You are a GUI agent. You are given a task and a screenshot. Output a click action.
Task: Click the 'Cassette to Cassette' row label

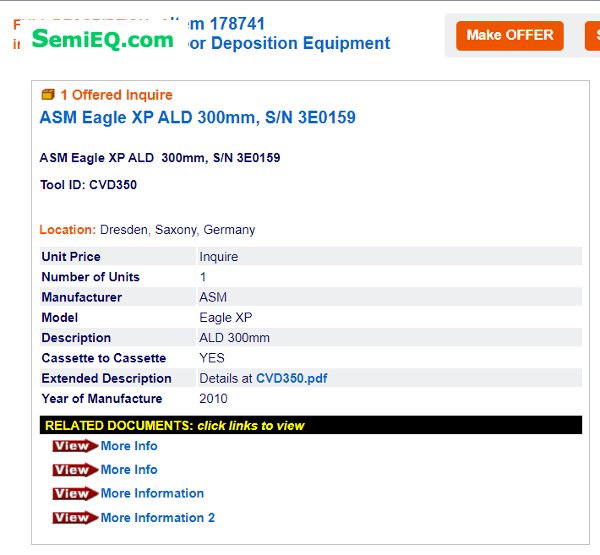point(104,358)
